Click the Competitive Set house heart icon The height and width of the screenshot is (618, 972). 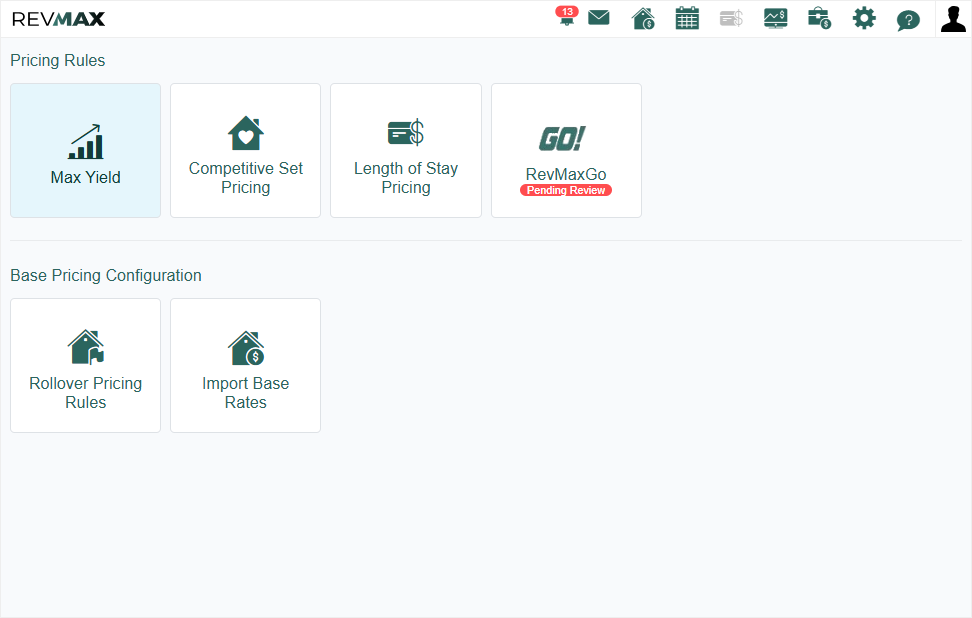click(x=245, y=133)
